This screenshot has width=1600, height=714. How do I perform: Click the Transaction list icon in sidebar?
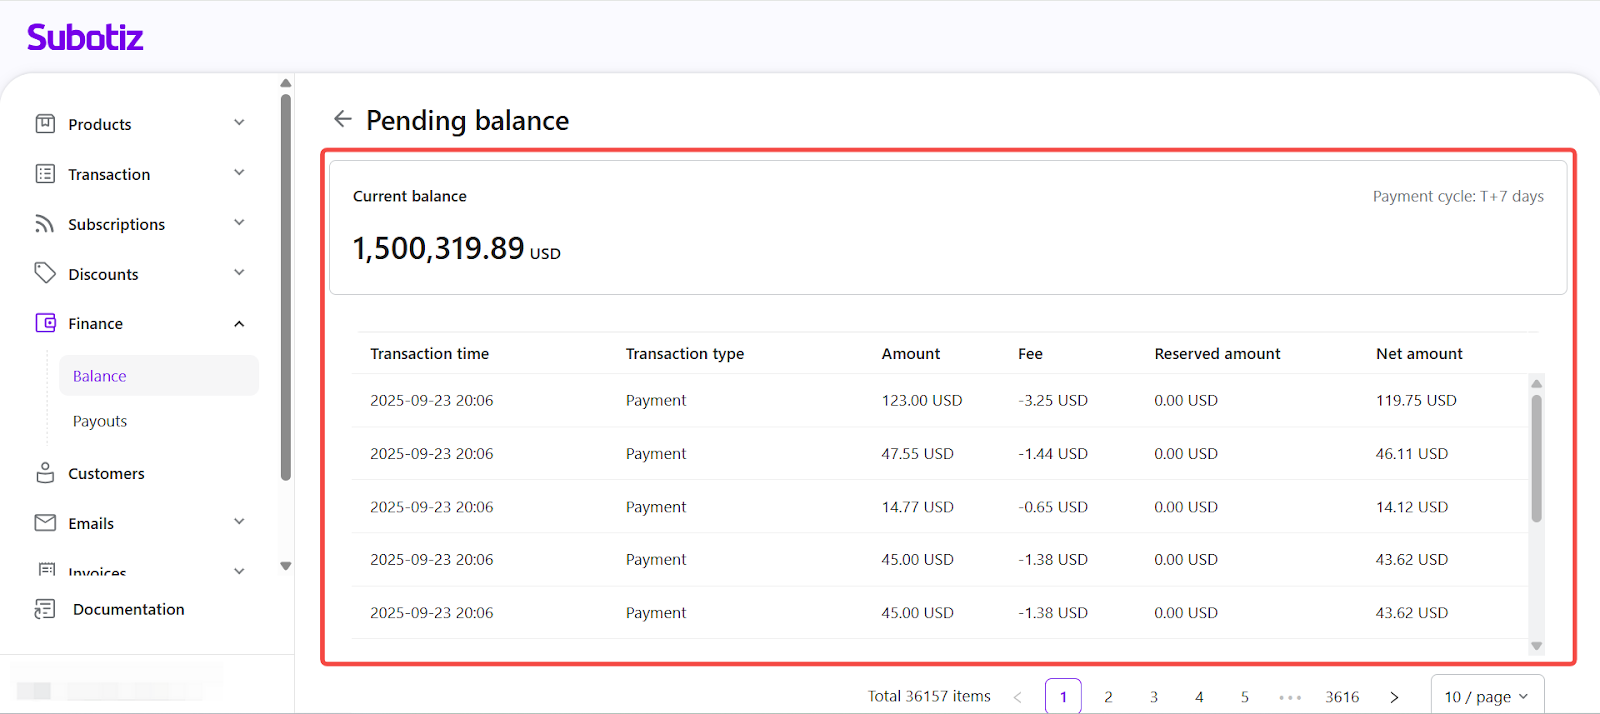(x=45, y=174)
